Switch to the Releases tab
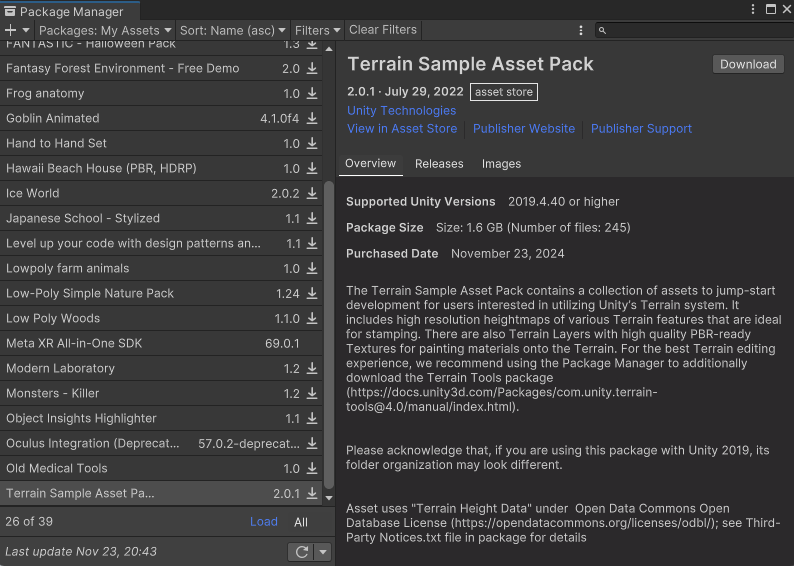794x566 pixels. 439,164
